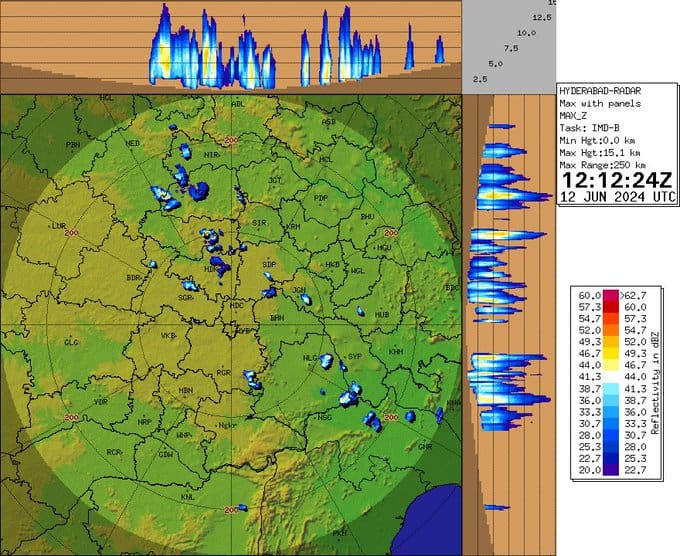Click the JGT station label
This screenshot has height=556, width=680.
tap(275, 180)
